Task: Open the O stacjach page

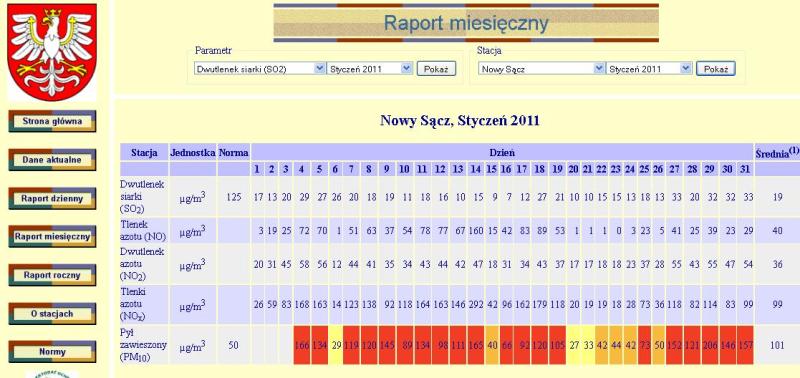Action: [x=52, y=314]
